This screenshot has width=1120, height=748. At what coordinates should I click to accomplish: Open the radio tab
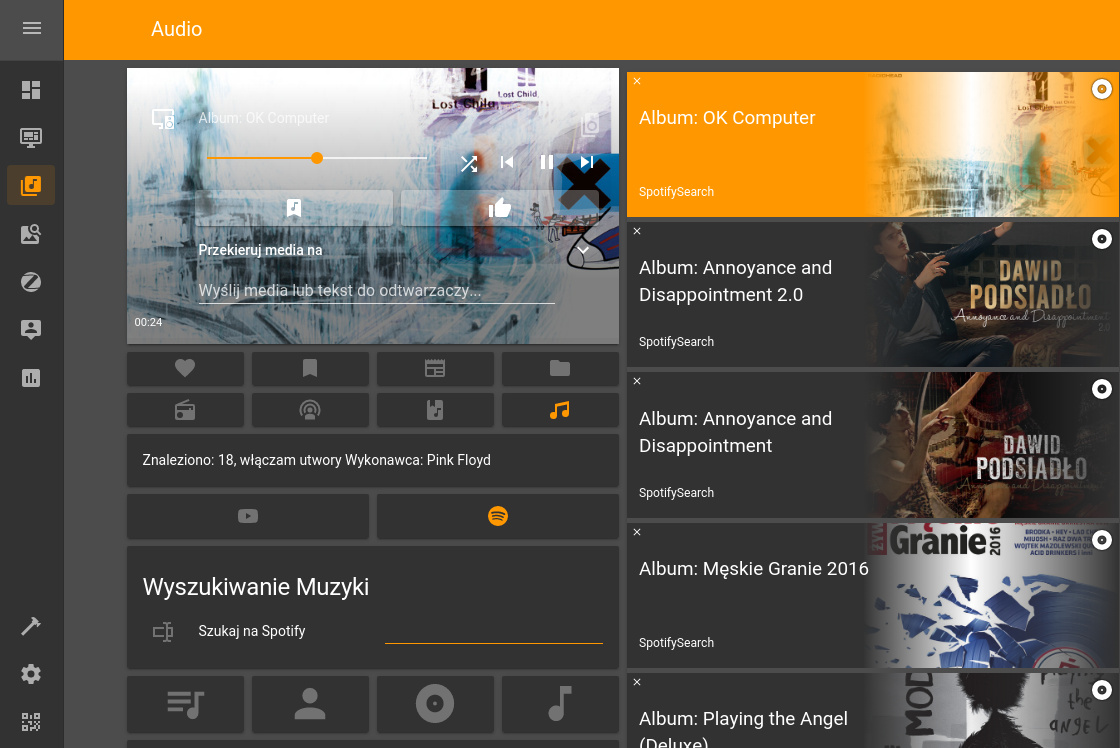pos(185,410)
